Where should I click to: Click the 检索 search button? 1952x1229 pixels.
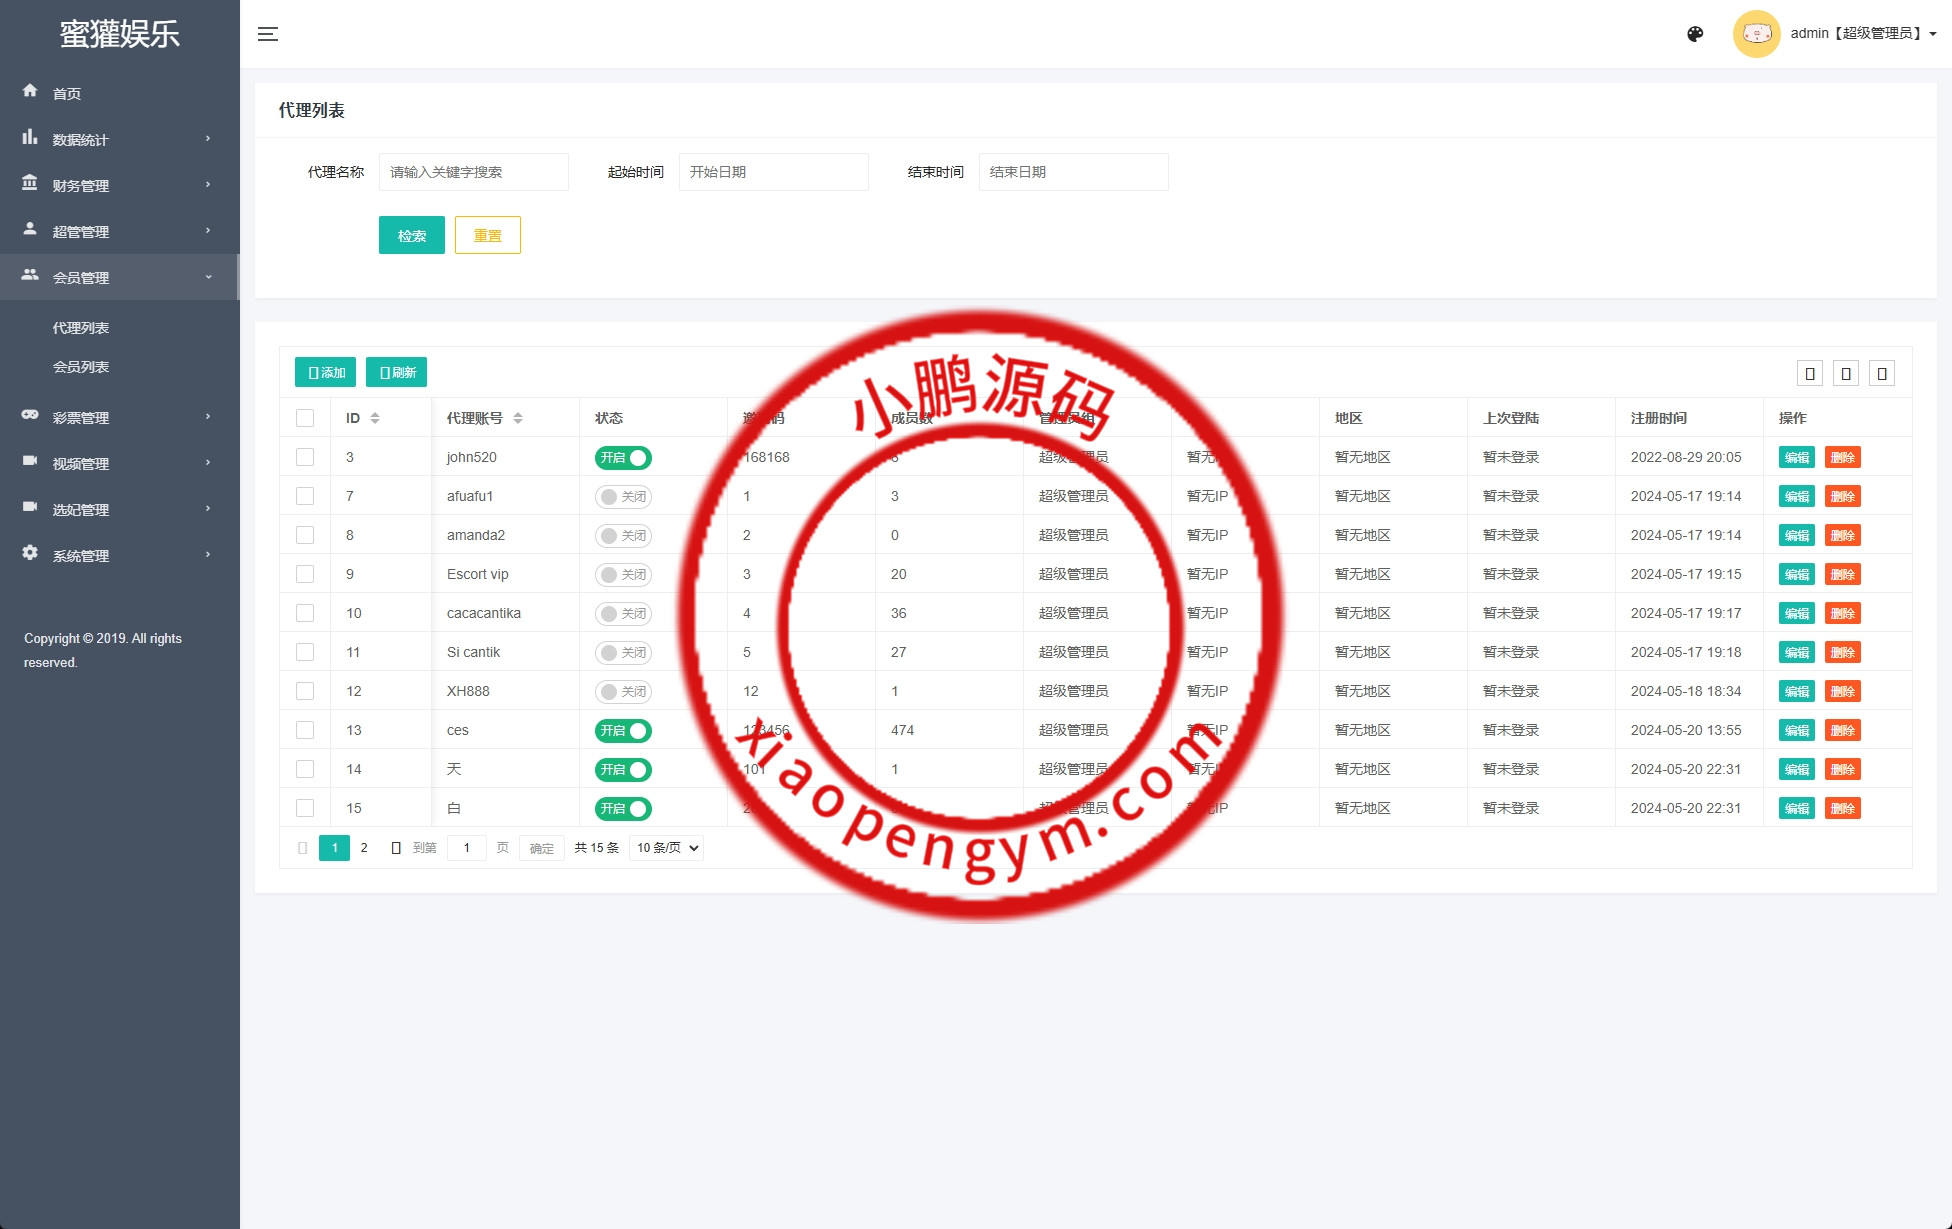(411, 236)
